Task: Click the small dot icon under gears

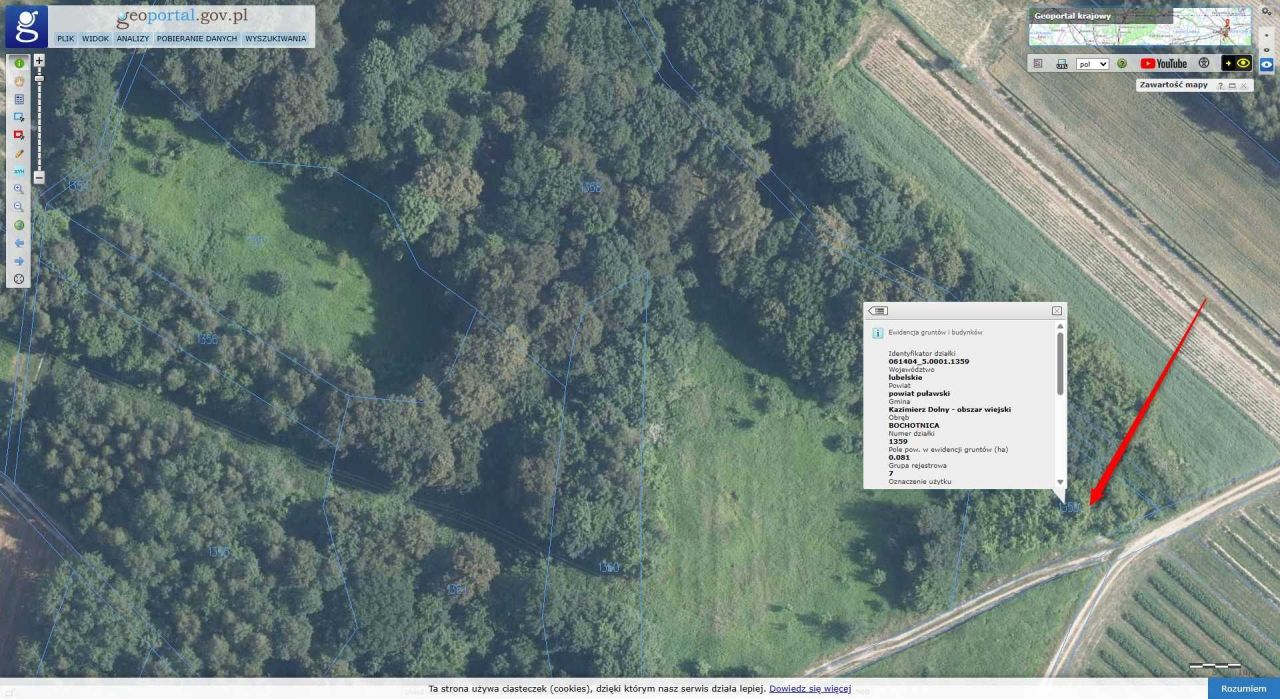Action: pyautogui.click(x=1267, y=33)
